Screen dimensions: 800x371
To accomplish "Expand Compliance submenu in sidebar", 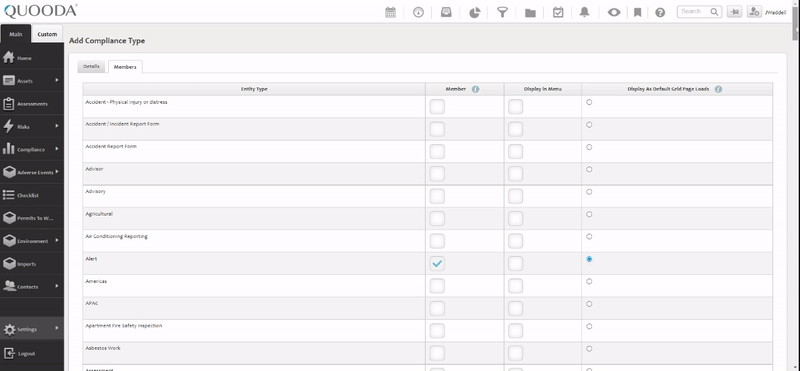I will tap(57, 149).
